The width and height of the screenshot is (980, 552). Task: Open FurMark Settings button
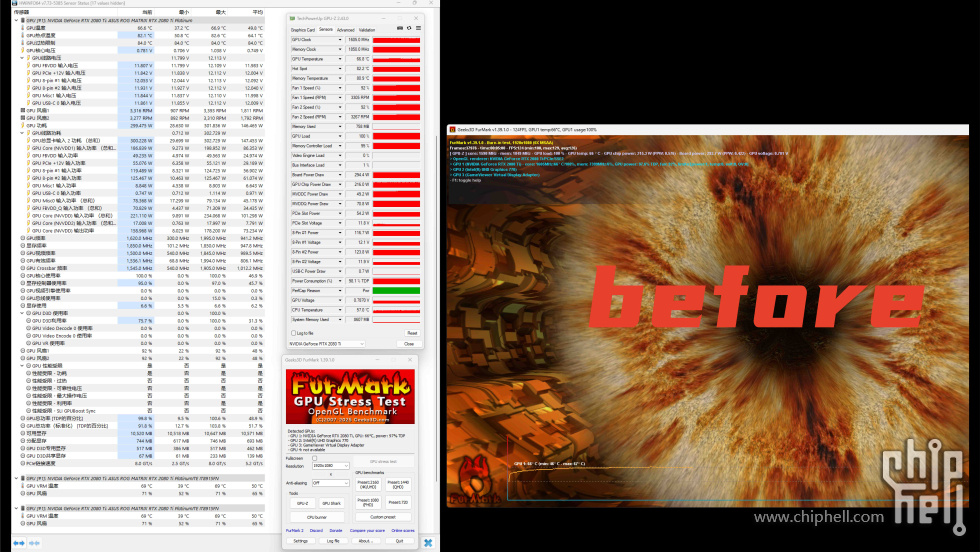pyautogui.click(x=301, y=541)
